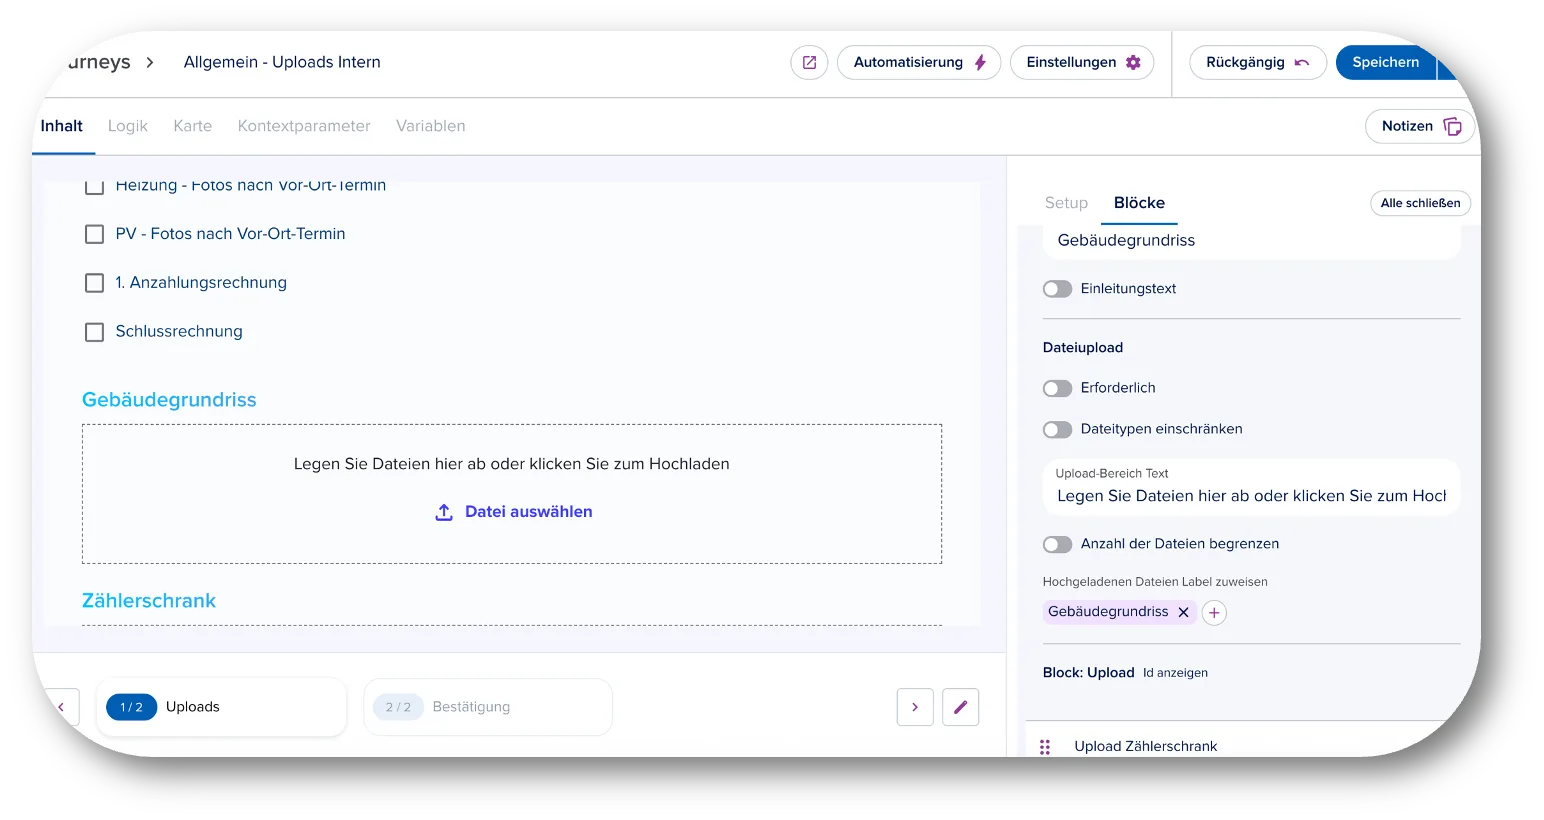Click the Gebäudegrundriss upload drop area
1544x820 pixels.
pyautogui.click(x=512, y=494)
